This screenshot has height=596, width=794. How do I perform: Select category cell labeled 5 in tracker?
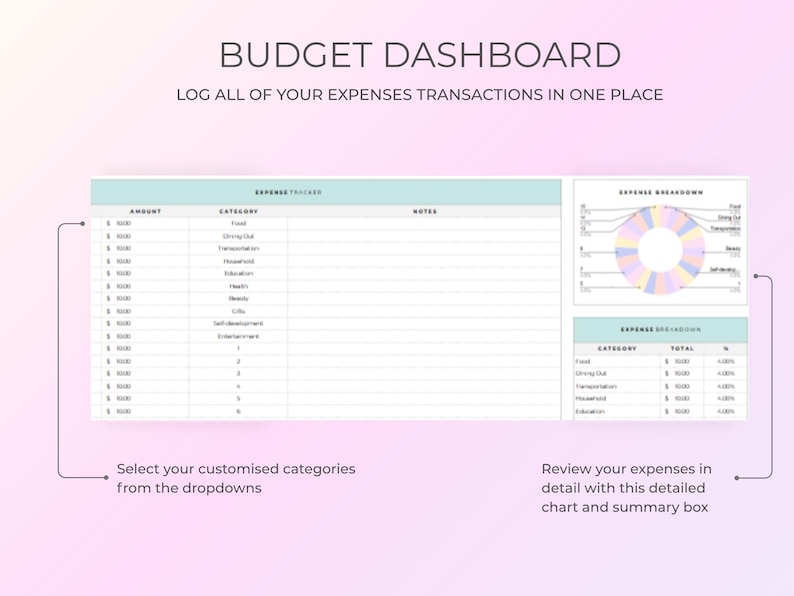(239, 399)
